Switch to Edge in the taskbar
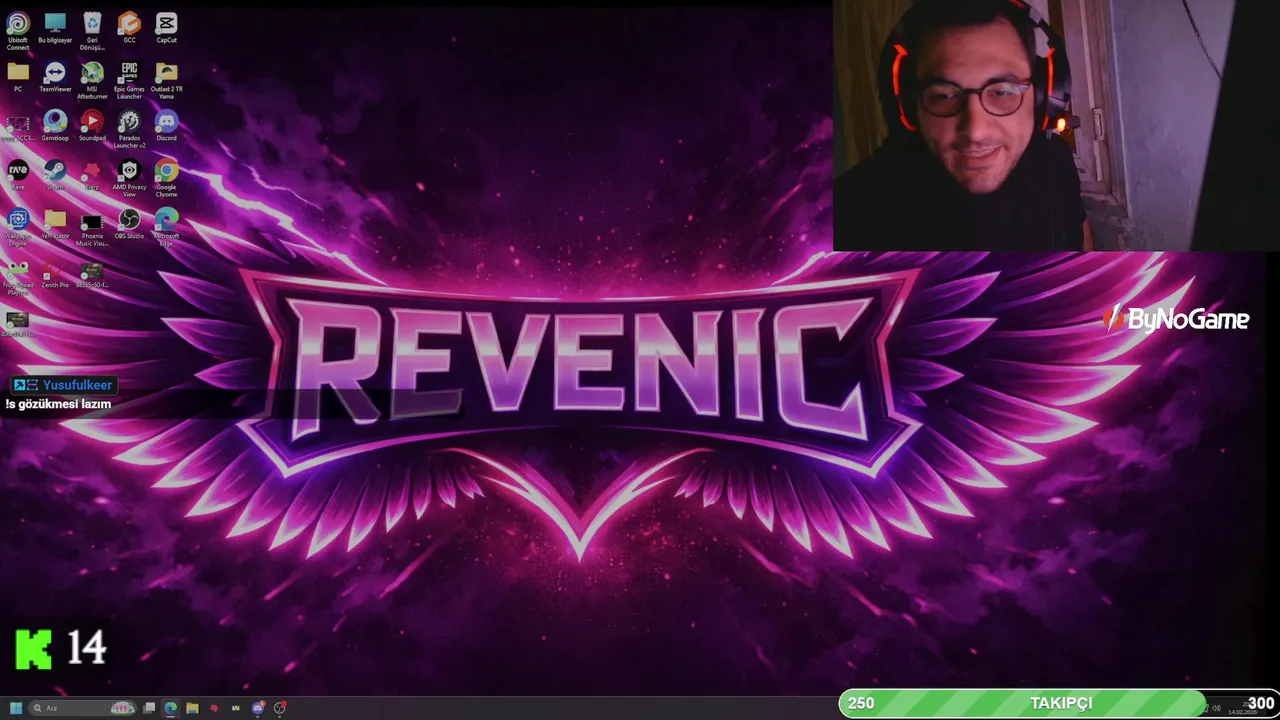The width and height of the screenshot is (1280, 720). (x=171, y=708)
